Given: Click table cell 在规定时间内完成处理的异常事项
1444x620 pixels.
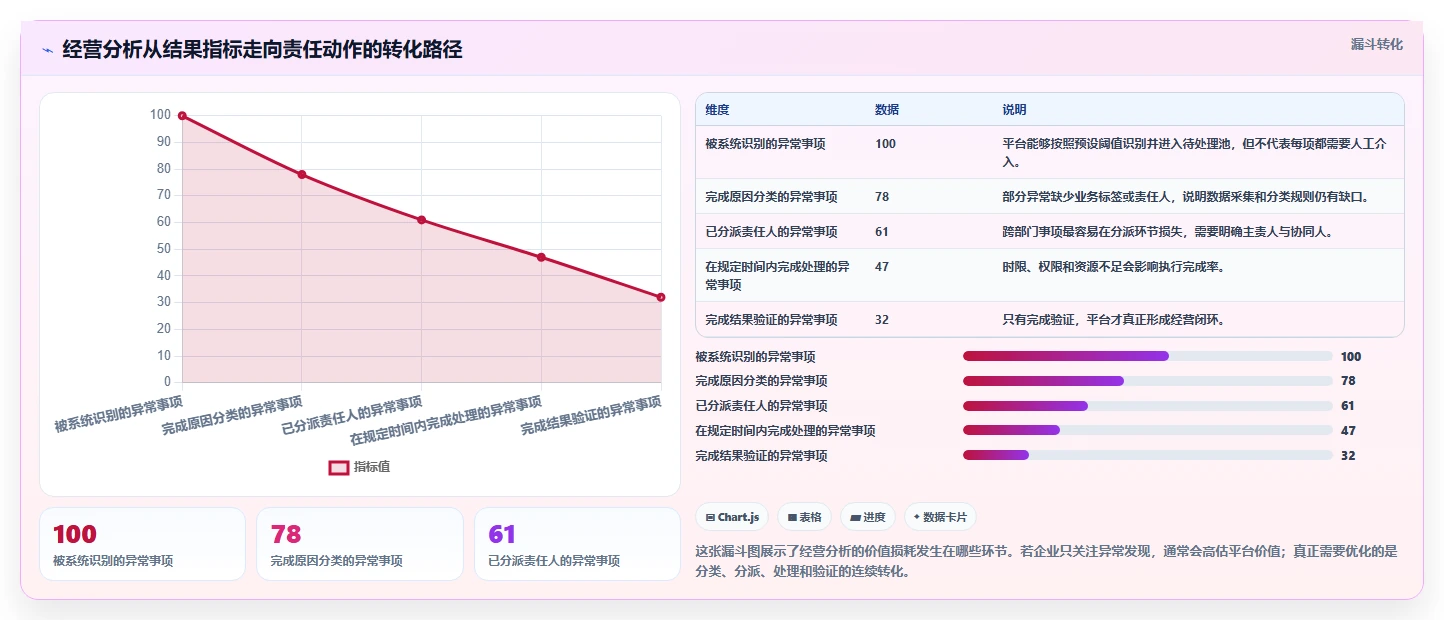Looking at the screenshot, I should [777, 276].
